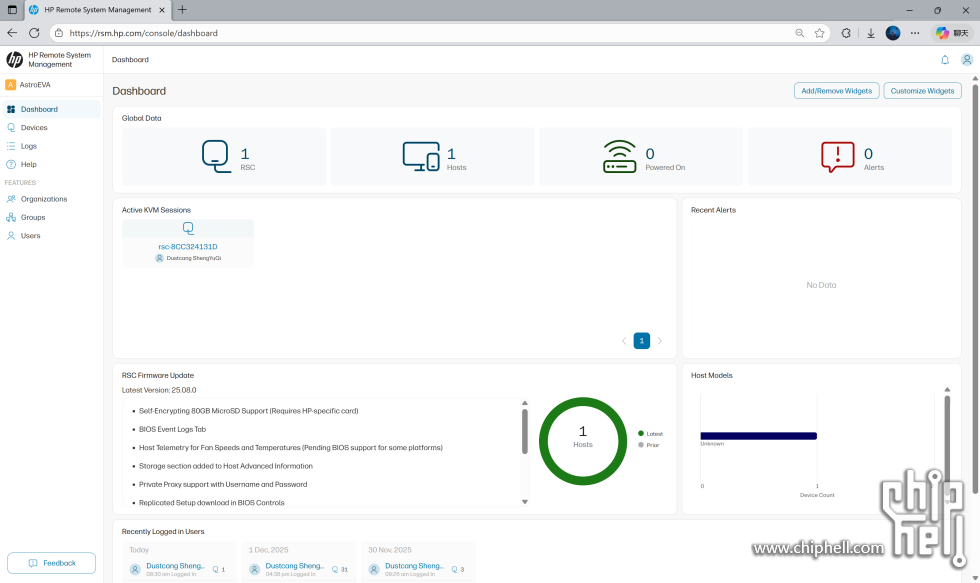Switch to the HP Remote System Management tab

tap(97, 10)
